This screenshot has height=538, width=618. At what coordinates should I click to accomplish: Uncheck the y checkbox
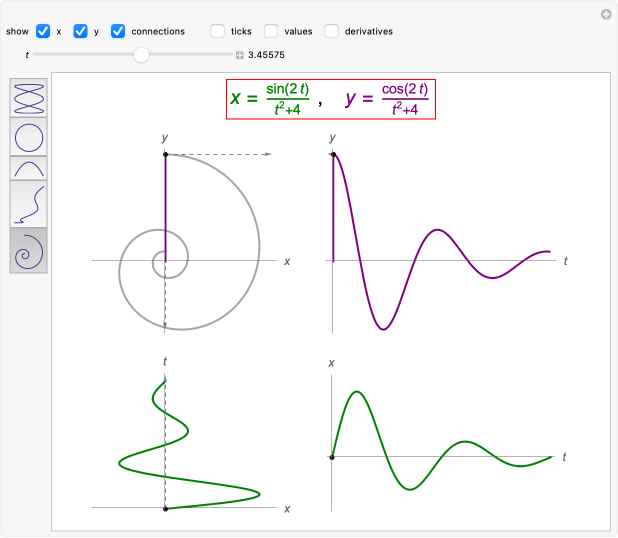coord(81,31)
